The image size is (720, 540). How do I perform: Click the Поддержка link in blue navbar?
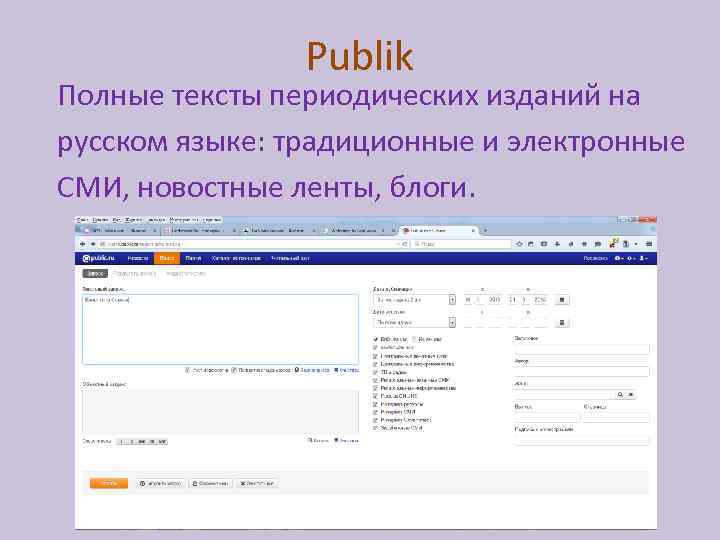pyautogui.click(x=596, y=259)
